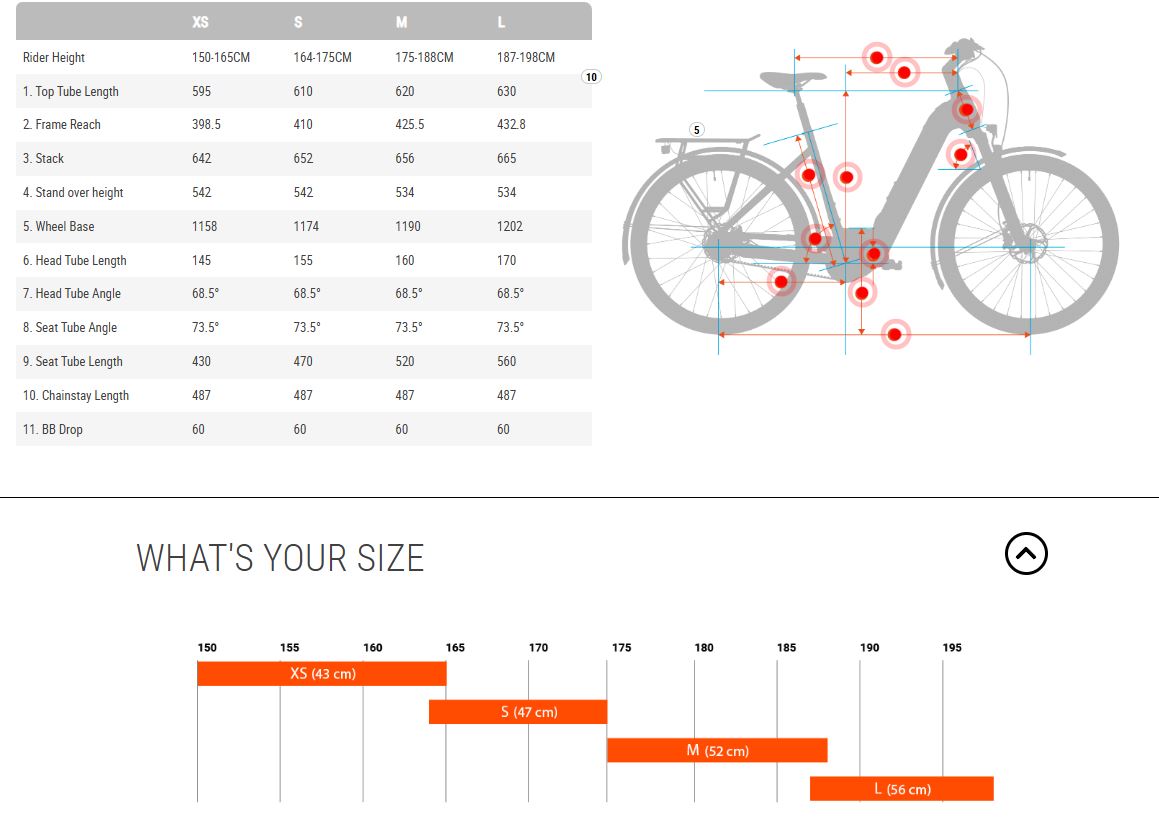Viewport: 1159px width, 830px height.
Task: Click the Seat Tube Angle hotspot
Action: click(x=815, y=238)
